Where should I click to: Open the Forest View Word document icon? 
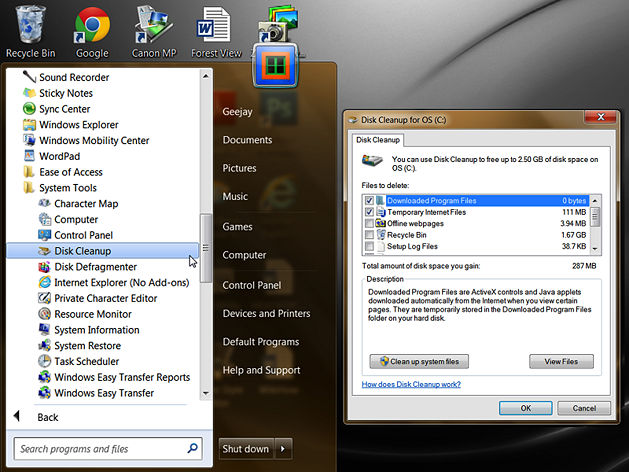click(216, 24)
